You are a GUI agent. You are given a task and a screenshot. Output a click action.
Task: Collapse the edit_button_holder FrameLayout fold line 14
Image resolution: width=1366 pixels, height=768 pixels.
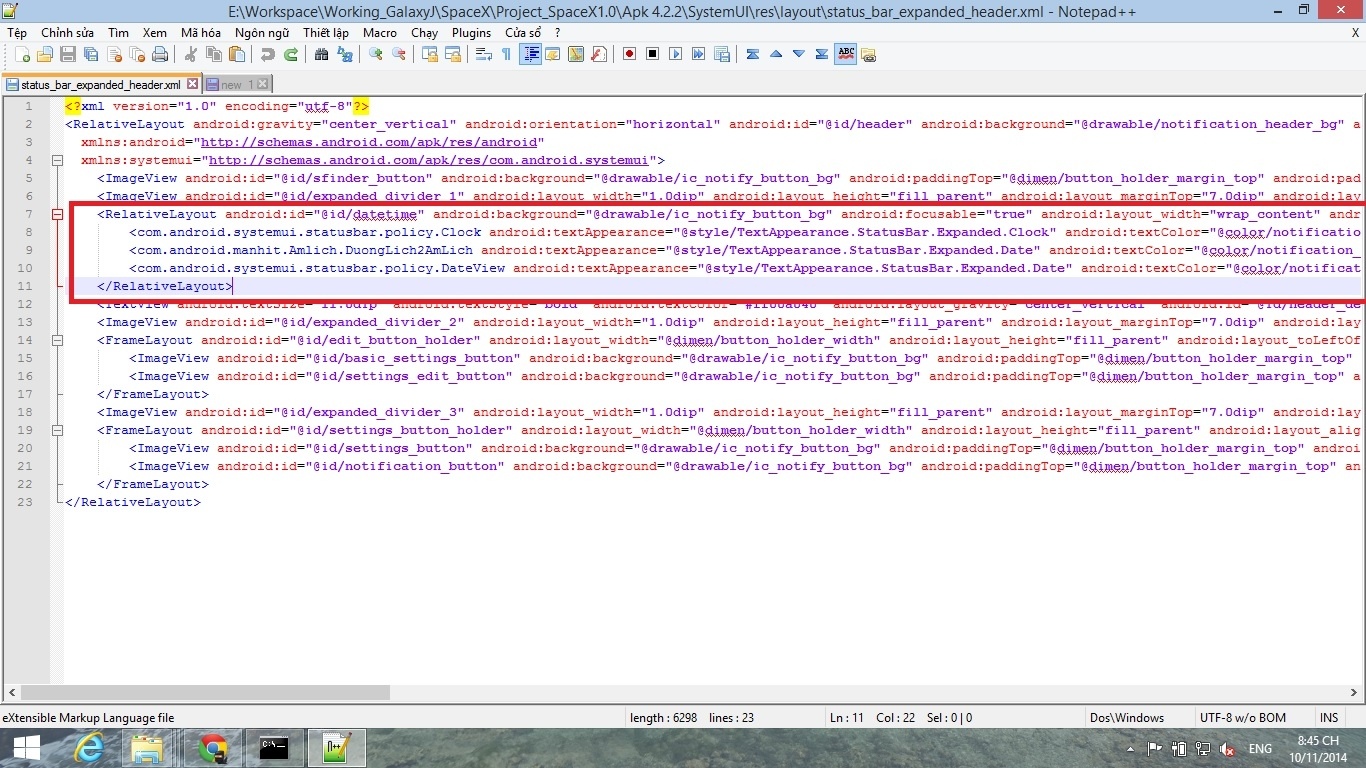[57, 340]
